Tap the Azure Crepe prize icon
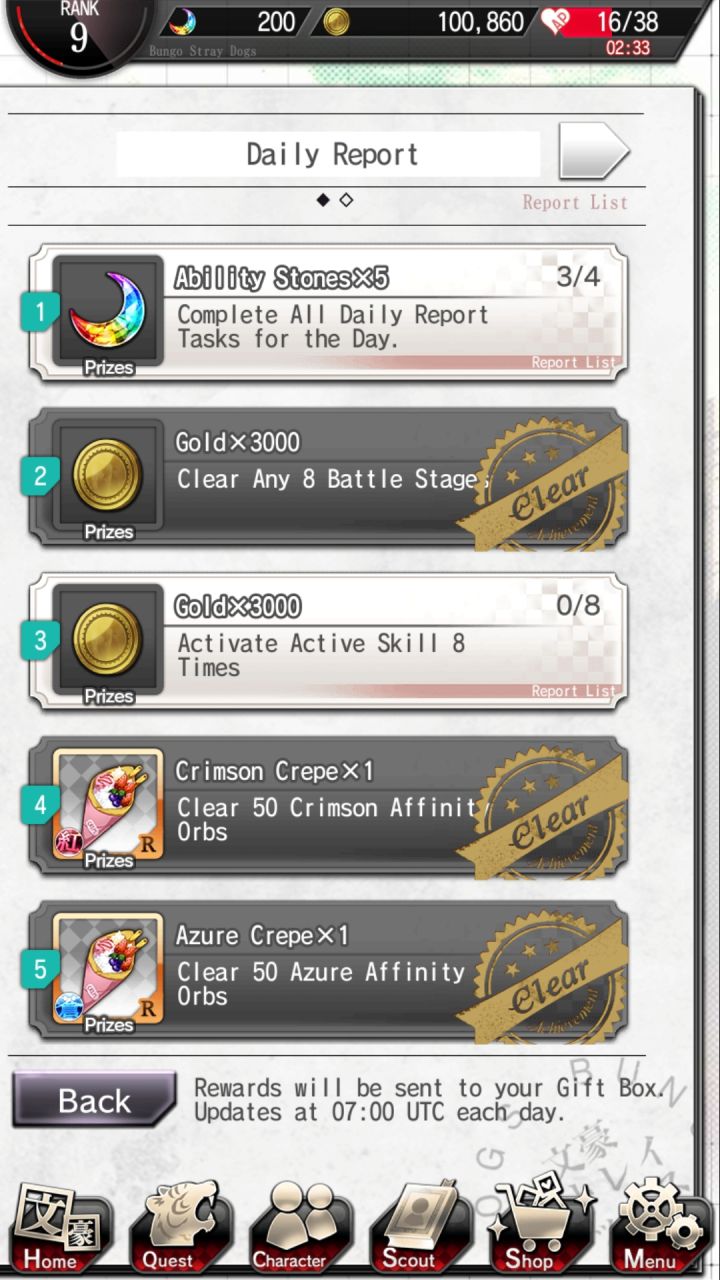 pos(107,969)
